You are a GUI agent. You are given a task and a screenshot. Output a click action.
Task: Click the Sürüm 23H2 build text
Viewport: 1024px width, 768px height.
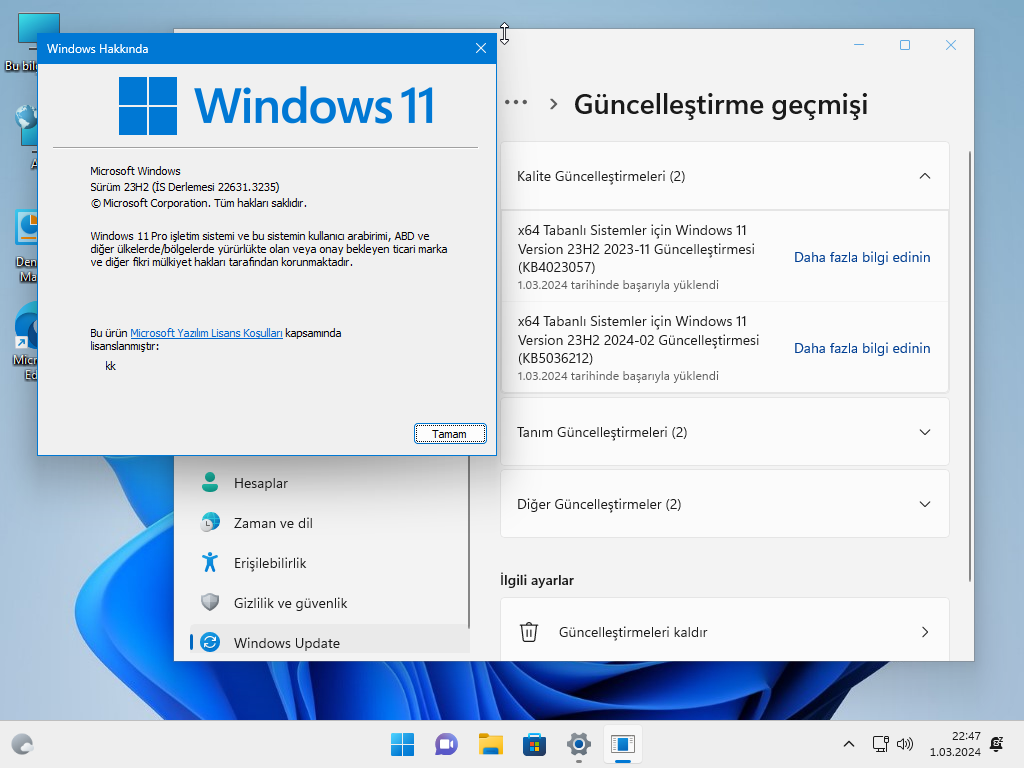point(185,187)
